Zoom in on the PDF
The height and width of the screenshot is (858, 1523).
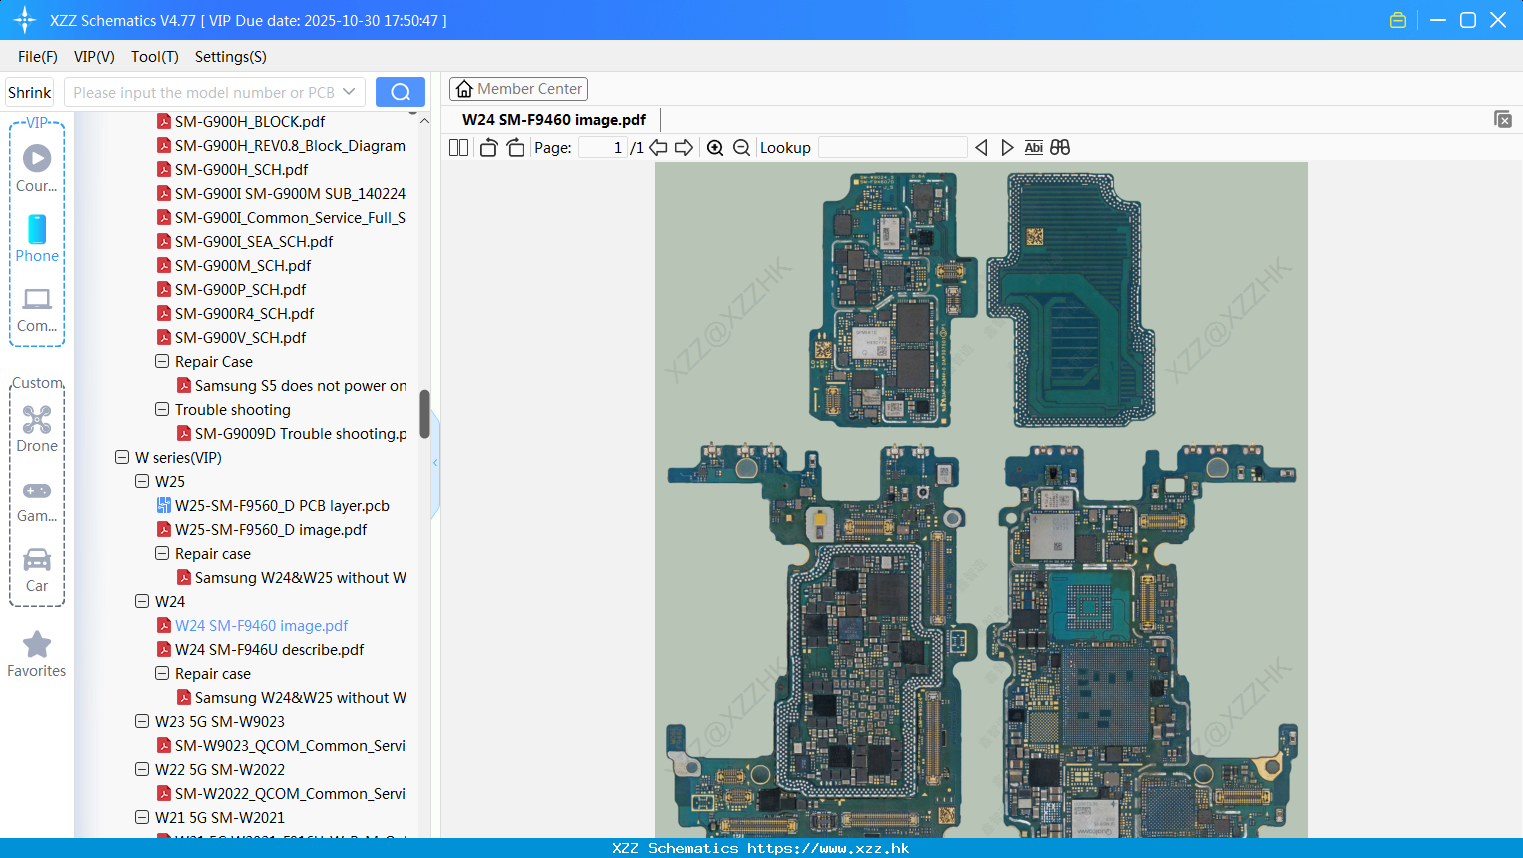coord(715,147)
